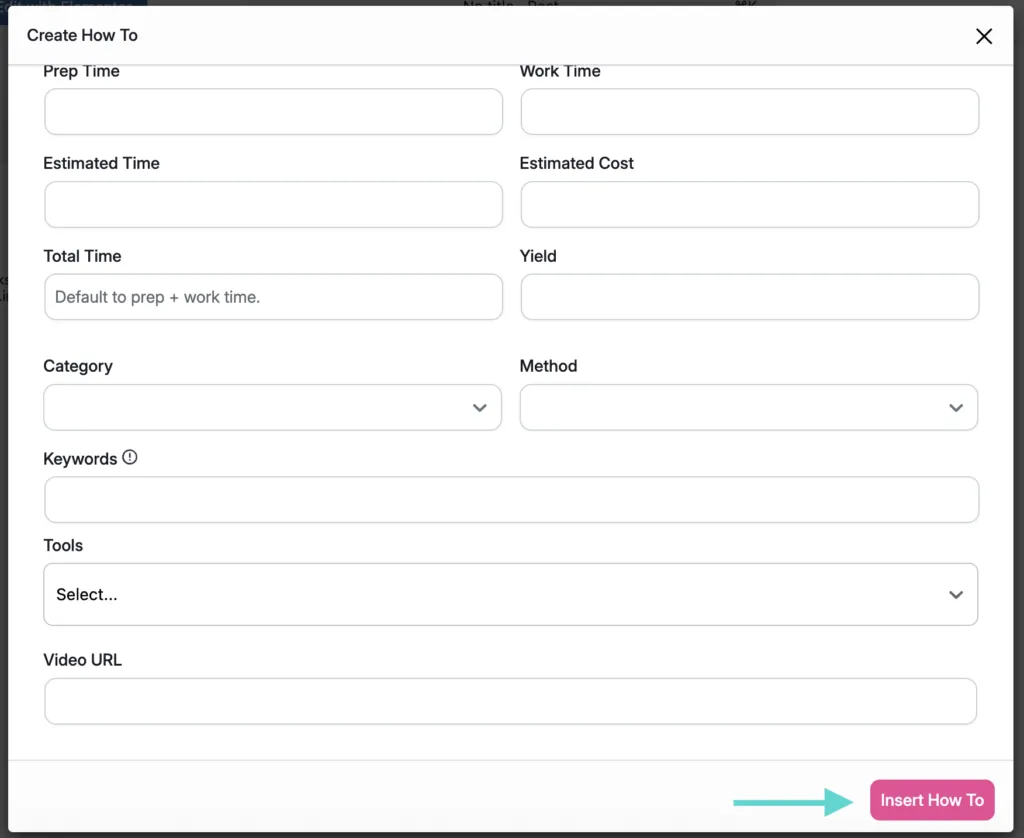Focus the Work Time input field
Image resolution: width=1024 pixels, height=838 pixels.
click(x=750, y=112)
